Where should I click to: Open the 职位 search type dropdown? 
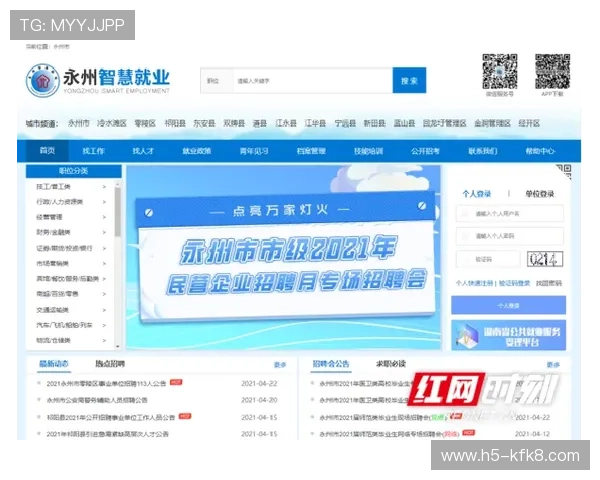click(x=217, y=81)
